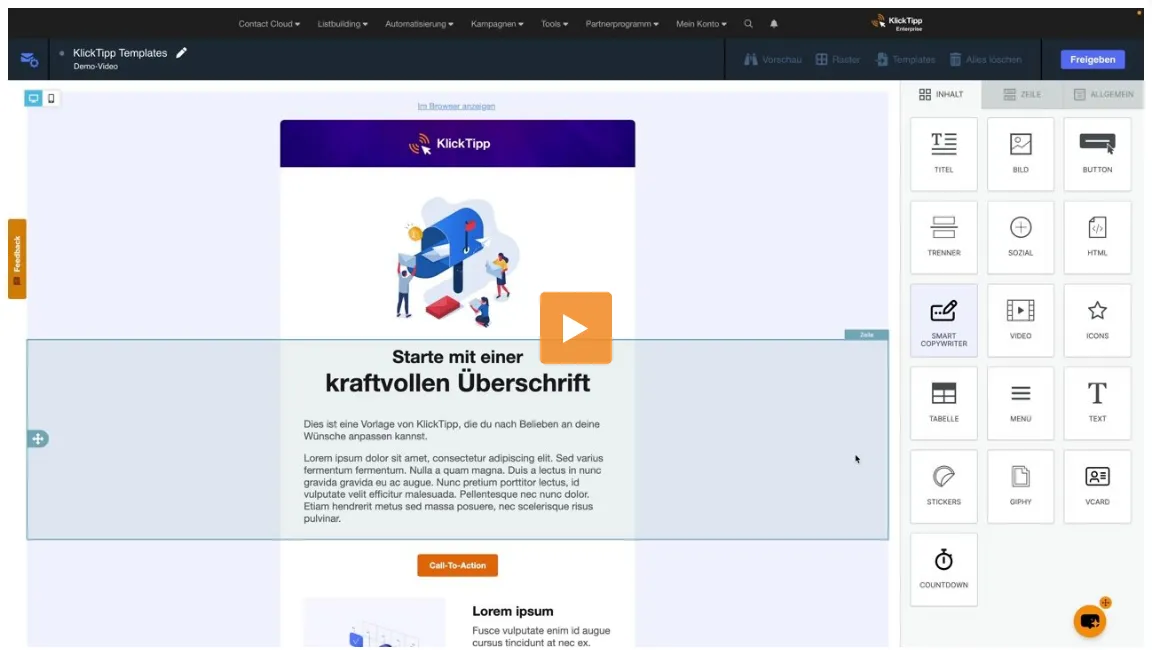Switch to the Allgemein tab
This screenshot has width=1152, height=650.
1103,95
